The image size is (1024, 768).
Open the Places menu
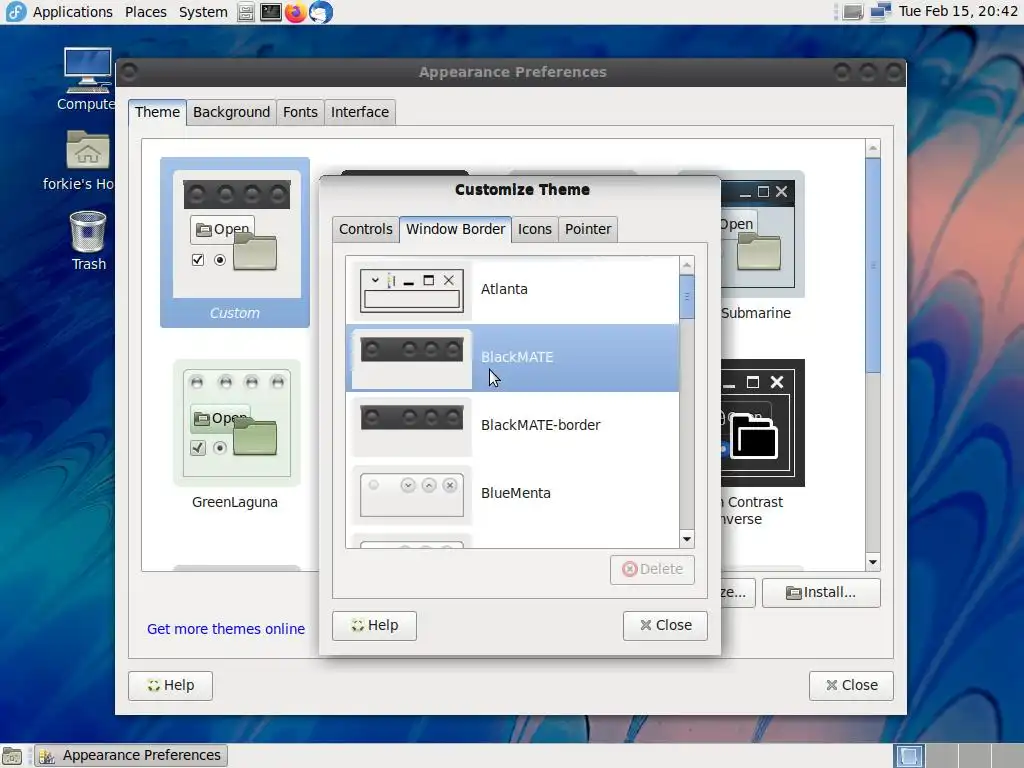pyautogui.click(x=146, y=12)
